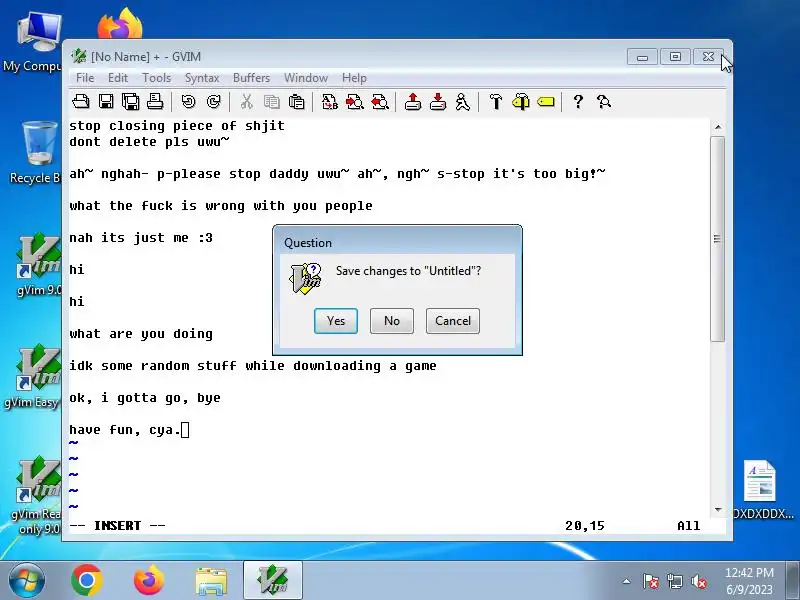800x600 pixels.
Task: Click the scrollbar up arrow in GVIM
Action: pyautogui.click(x=718, y=127)
